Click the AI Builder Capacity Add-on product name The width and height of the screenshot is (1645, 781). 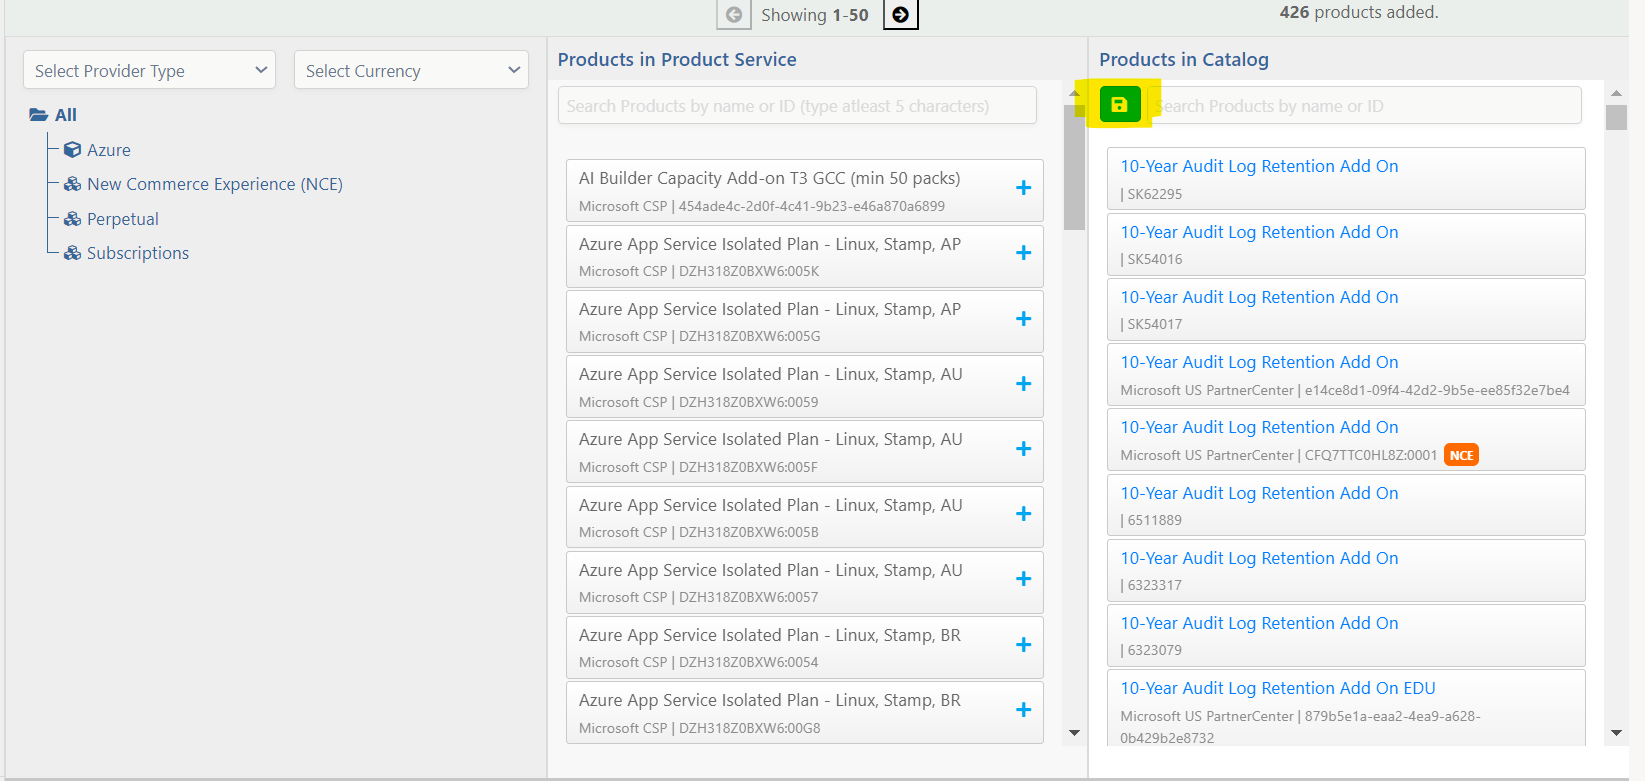click(x=769, y=178)
